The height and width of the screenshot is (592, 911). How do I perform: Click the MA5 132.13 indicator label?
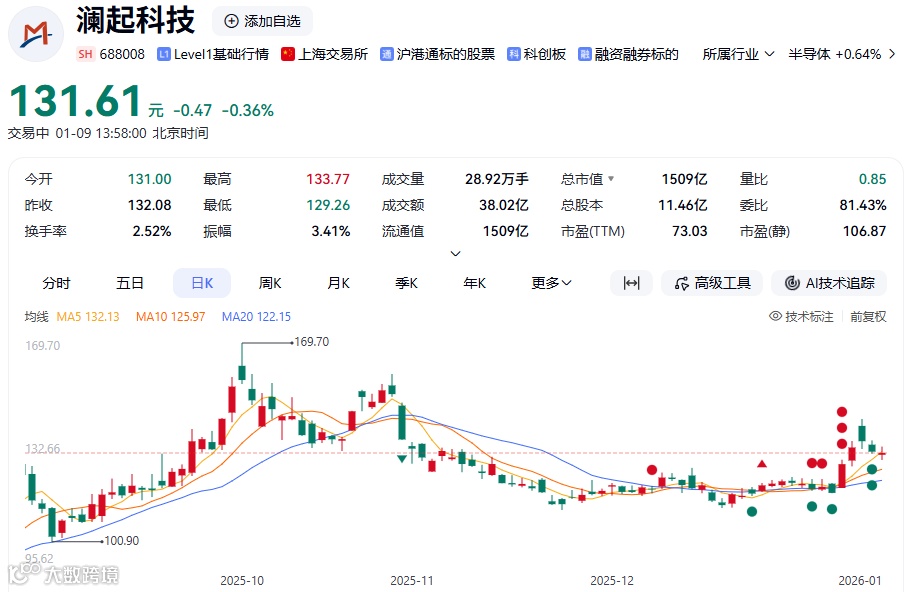pyautogui.click(x=88, y=317)
